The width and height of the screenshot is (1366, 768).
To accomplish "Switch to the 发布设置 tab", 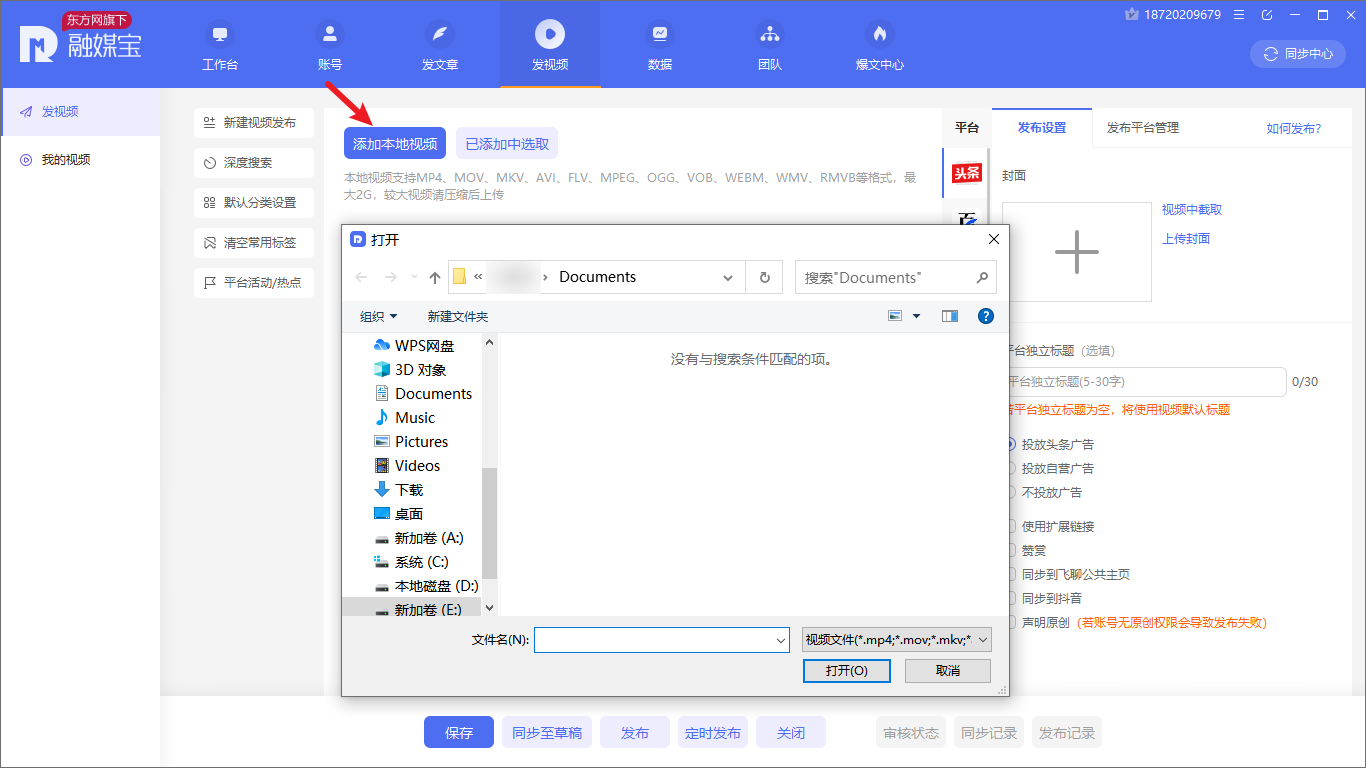I will tap(1042, 128).
